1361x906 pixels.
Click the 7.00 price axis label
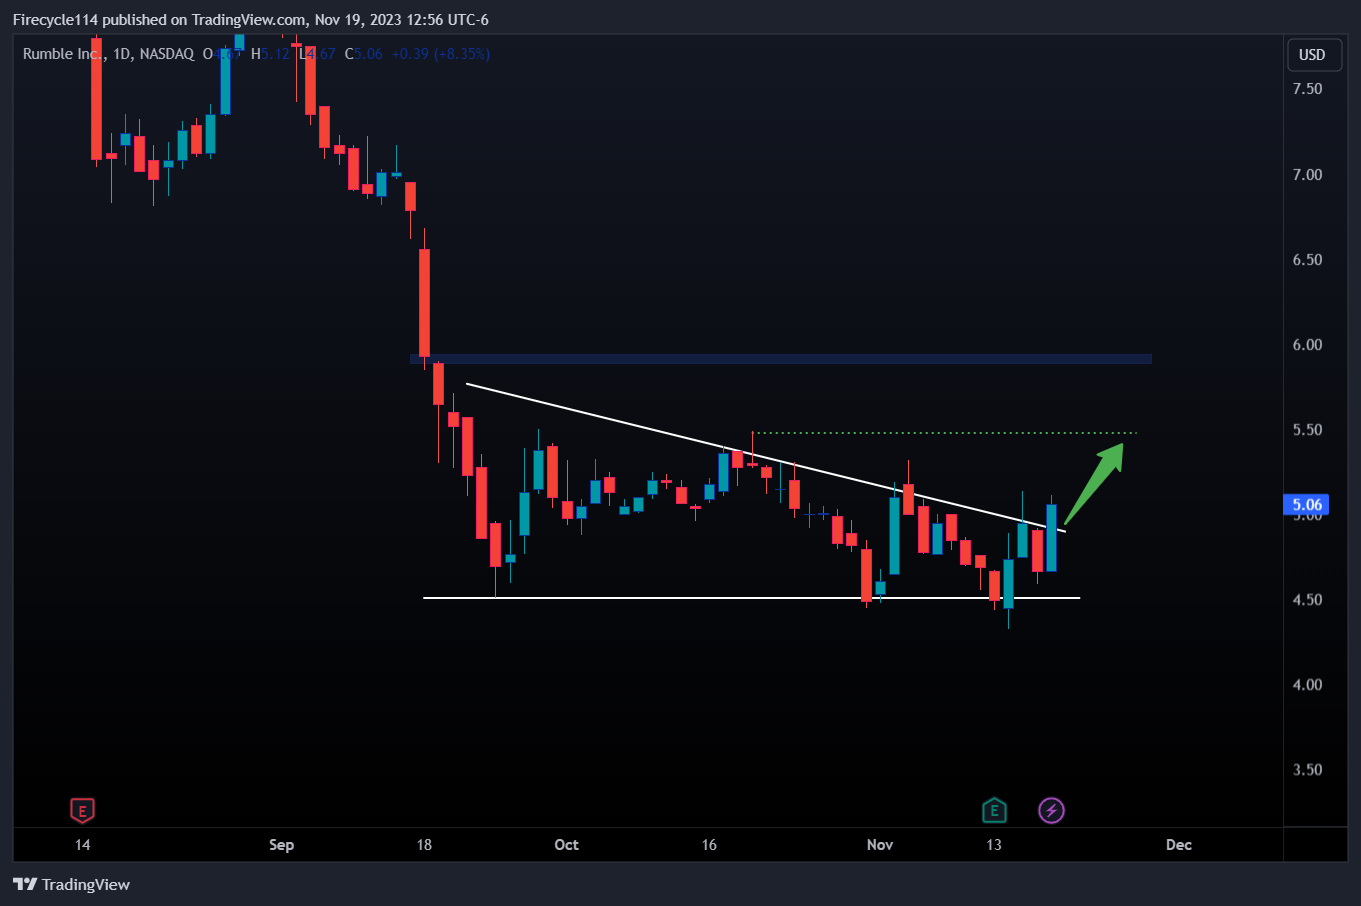[1307, 175]
